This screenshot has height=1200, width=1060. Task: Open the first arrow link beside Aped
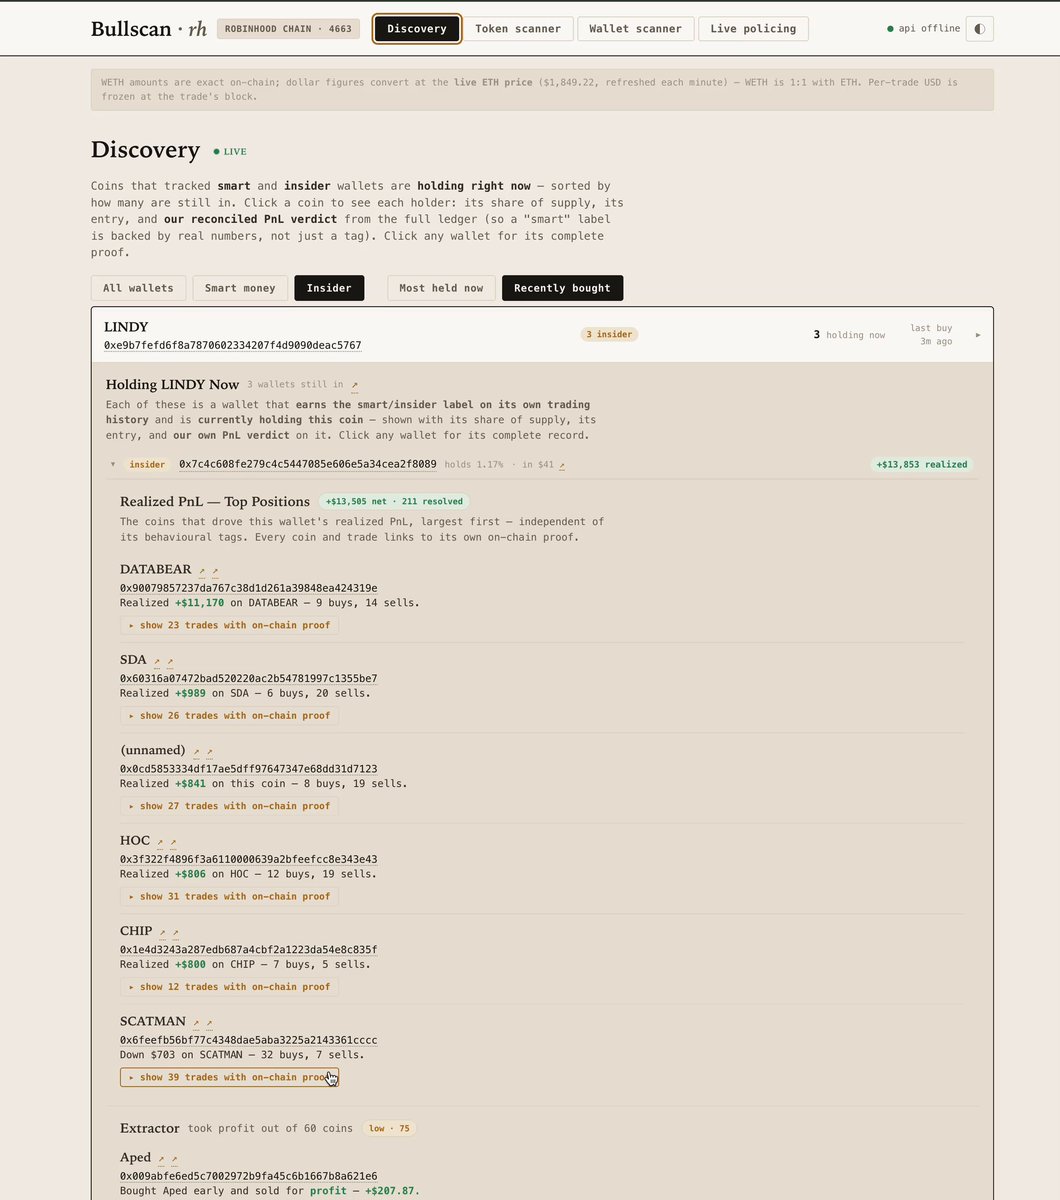161,1159
